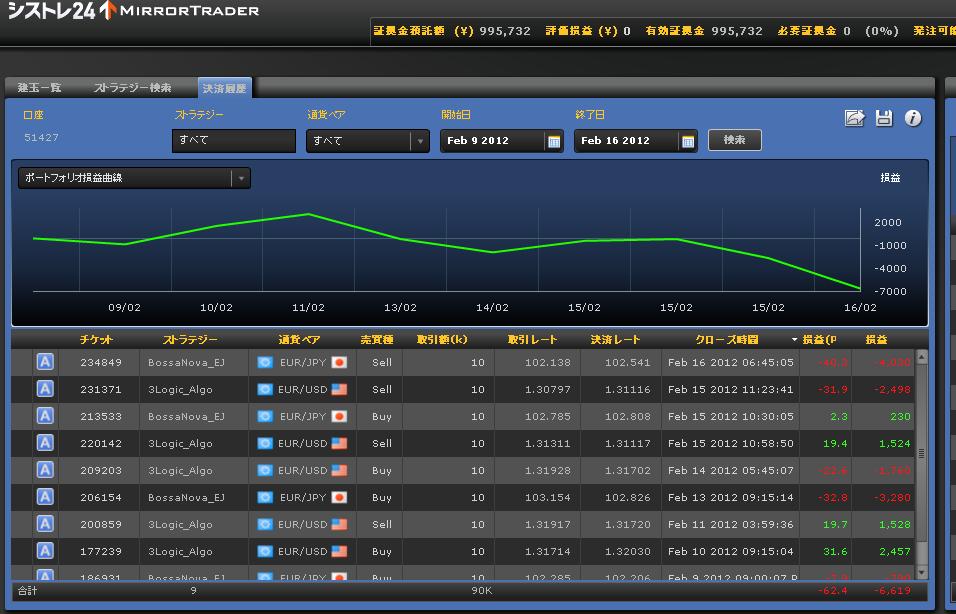Viewport: 956px width, 614px height.
Task: Click the ストラテジー filter input field
Action: [233, 141]
